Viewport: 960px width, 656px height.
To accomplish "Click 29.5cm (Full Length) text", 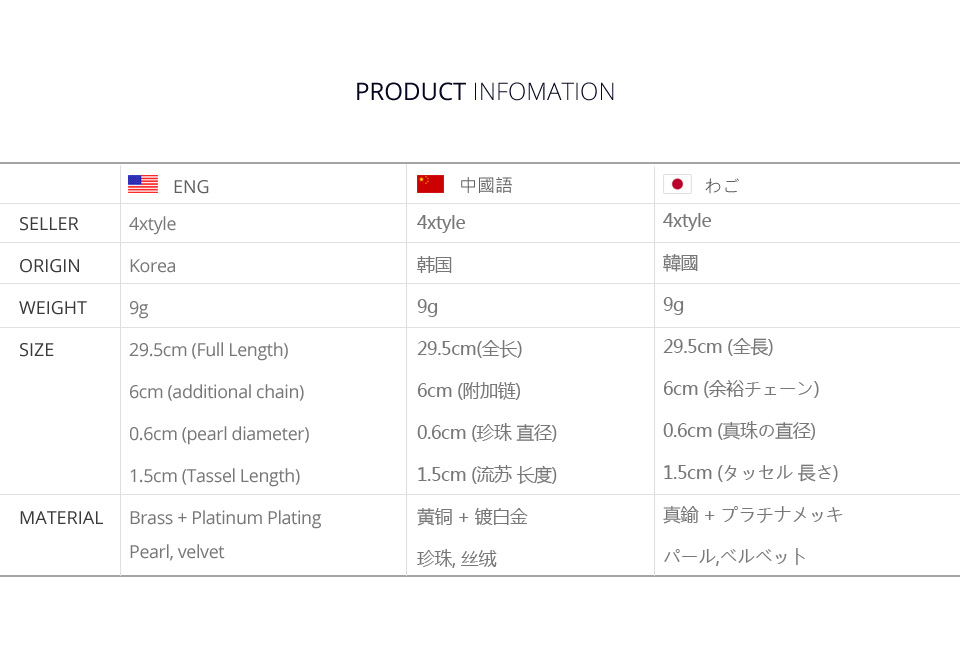I will click(208, 350).
